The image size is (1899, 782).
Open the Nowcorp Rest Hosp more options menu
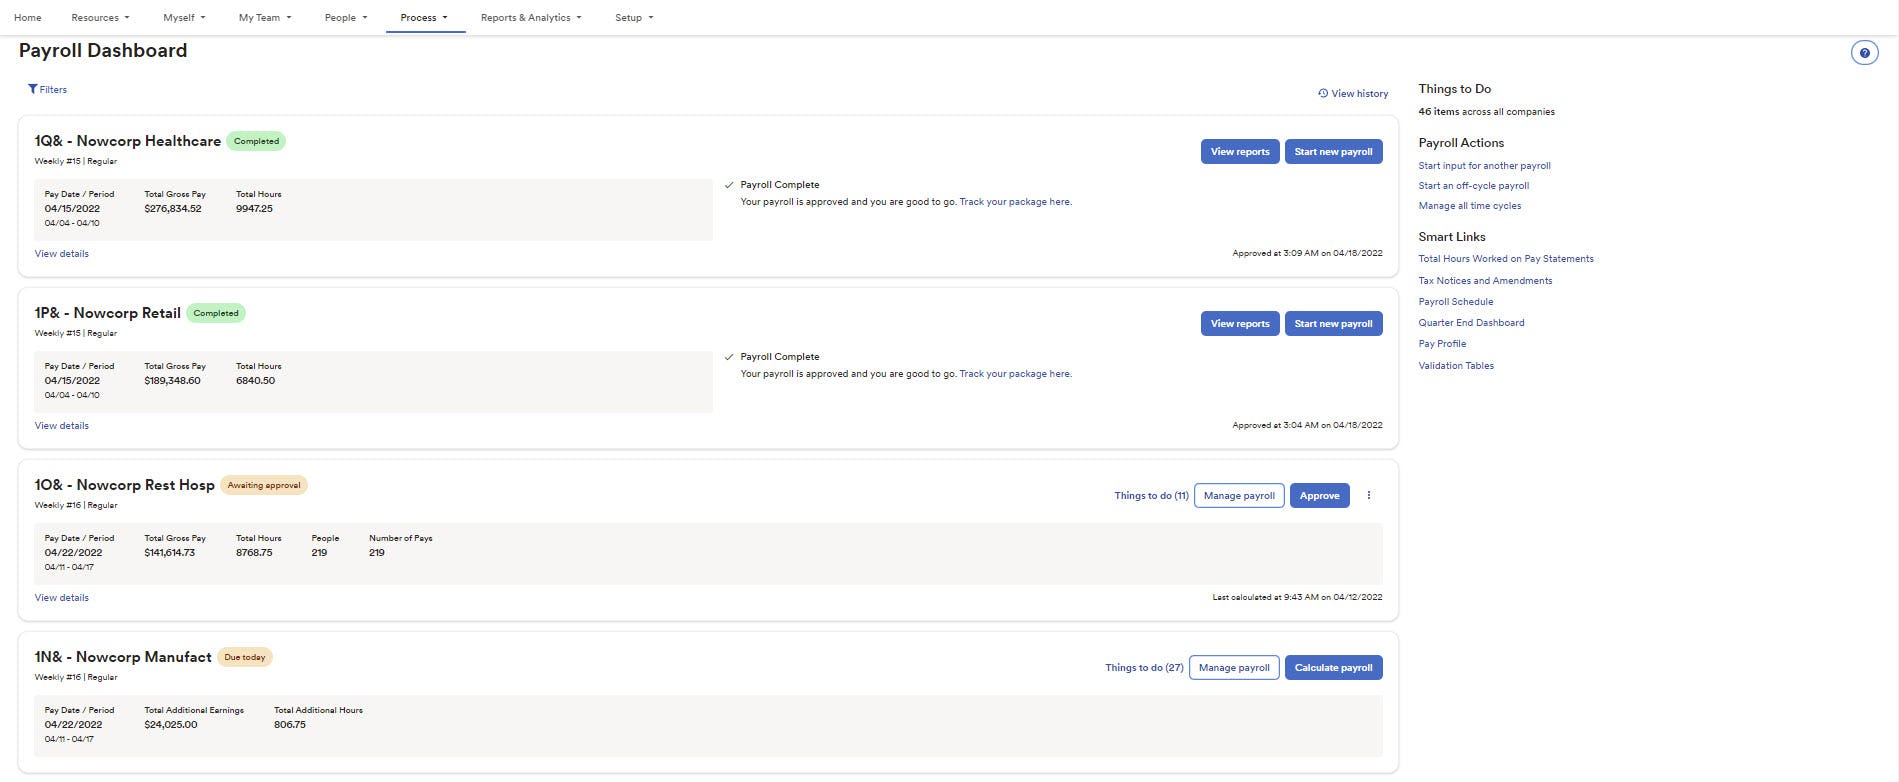point(1369,495)
